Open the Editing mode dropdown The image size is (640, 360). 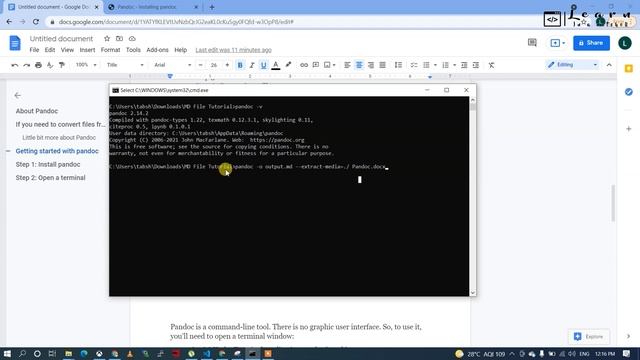573,64
